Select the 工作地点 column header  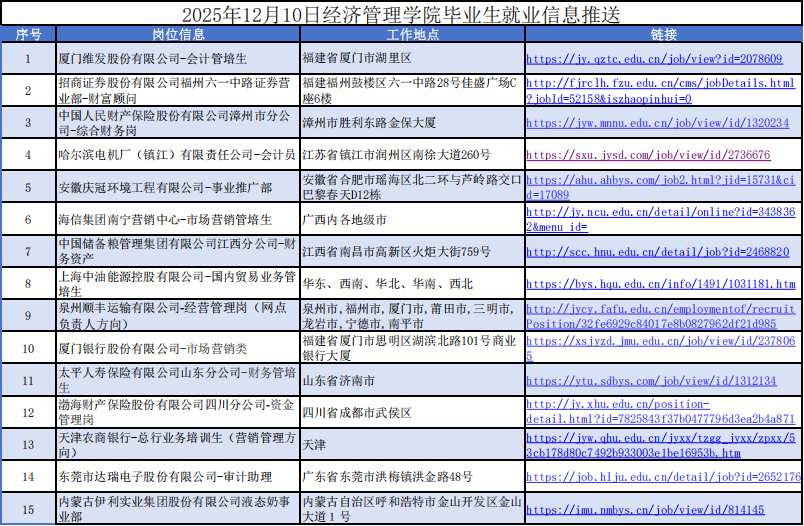(x=411, y=34)
